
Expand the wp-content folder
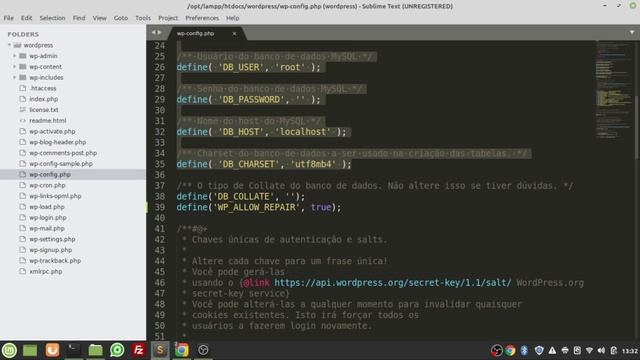point(15,66)
